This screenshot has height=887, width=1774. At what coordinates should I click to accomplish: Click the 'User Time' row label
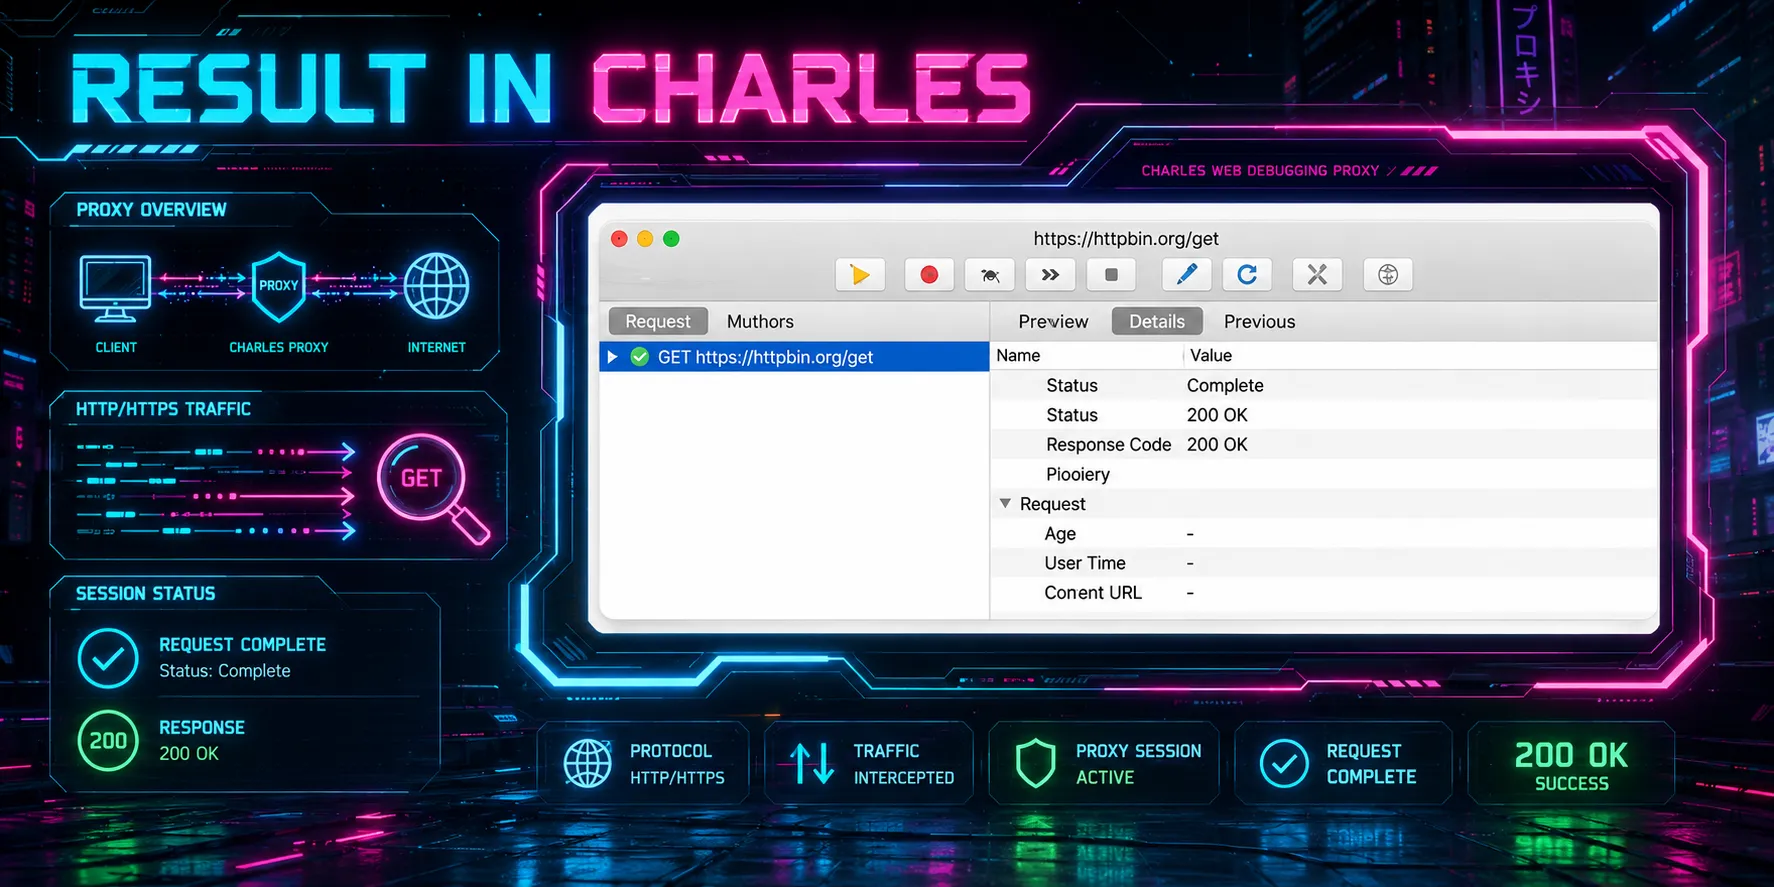[x=1085, y=563]
